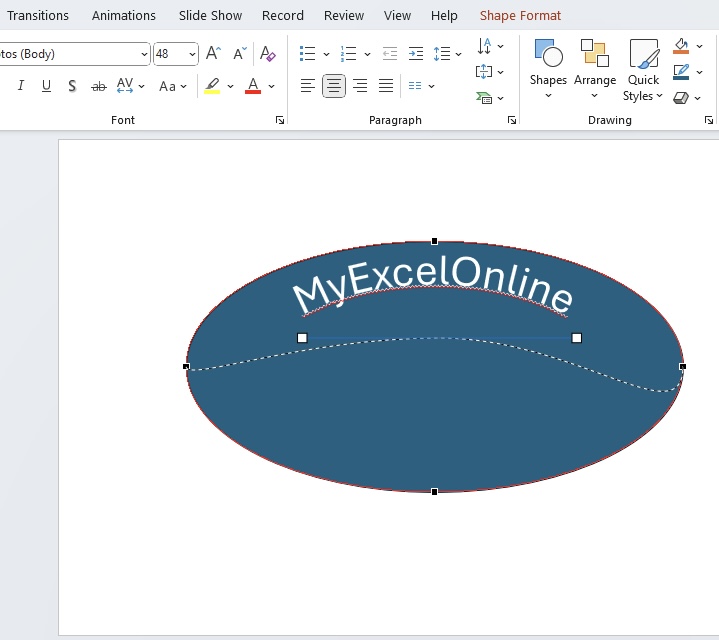
Task: Open the columns menu
Action: tap(421, 86)
